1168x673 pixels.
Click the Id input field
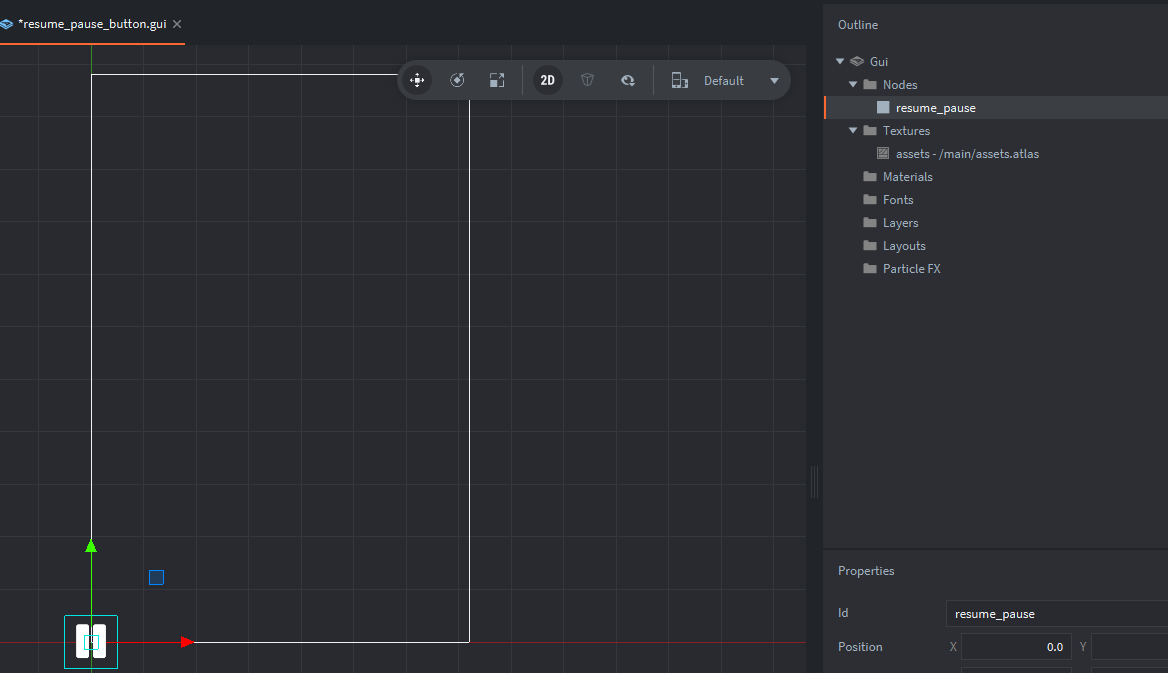(x=1055, y=614)
